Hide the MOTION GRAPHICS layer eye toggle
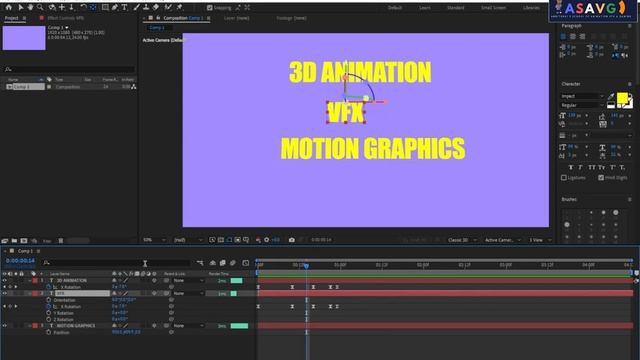This screenshot has height=360, width=640. 4,326
